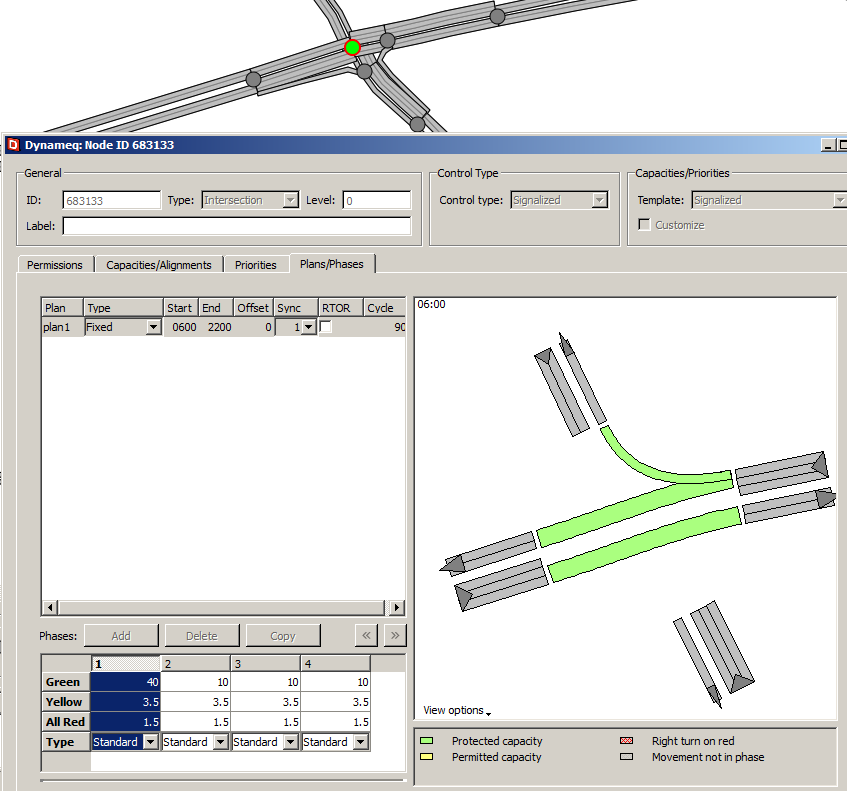
Task: Click the Copy phase button
Action: (283, 635)
